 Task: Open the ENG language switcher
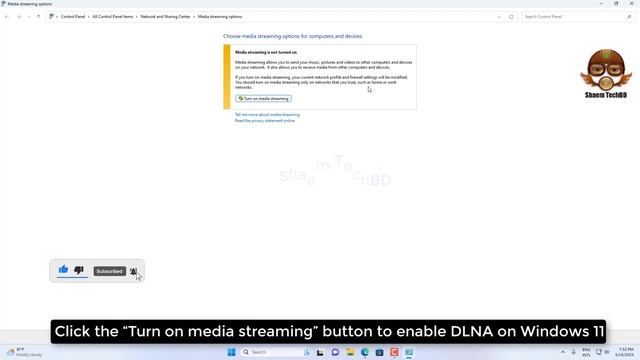coord(586,352)
